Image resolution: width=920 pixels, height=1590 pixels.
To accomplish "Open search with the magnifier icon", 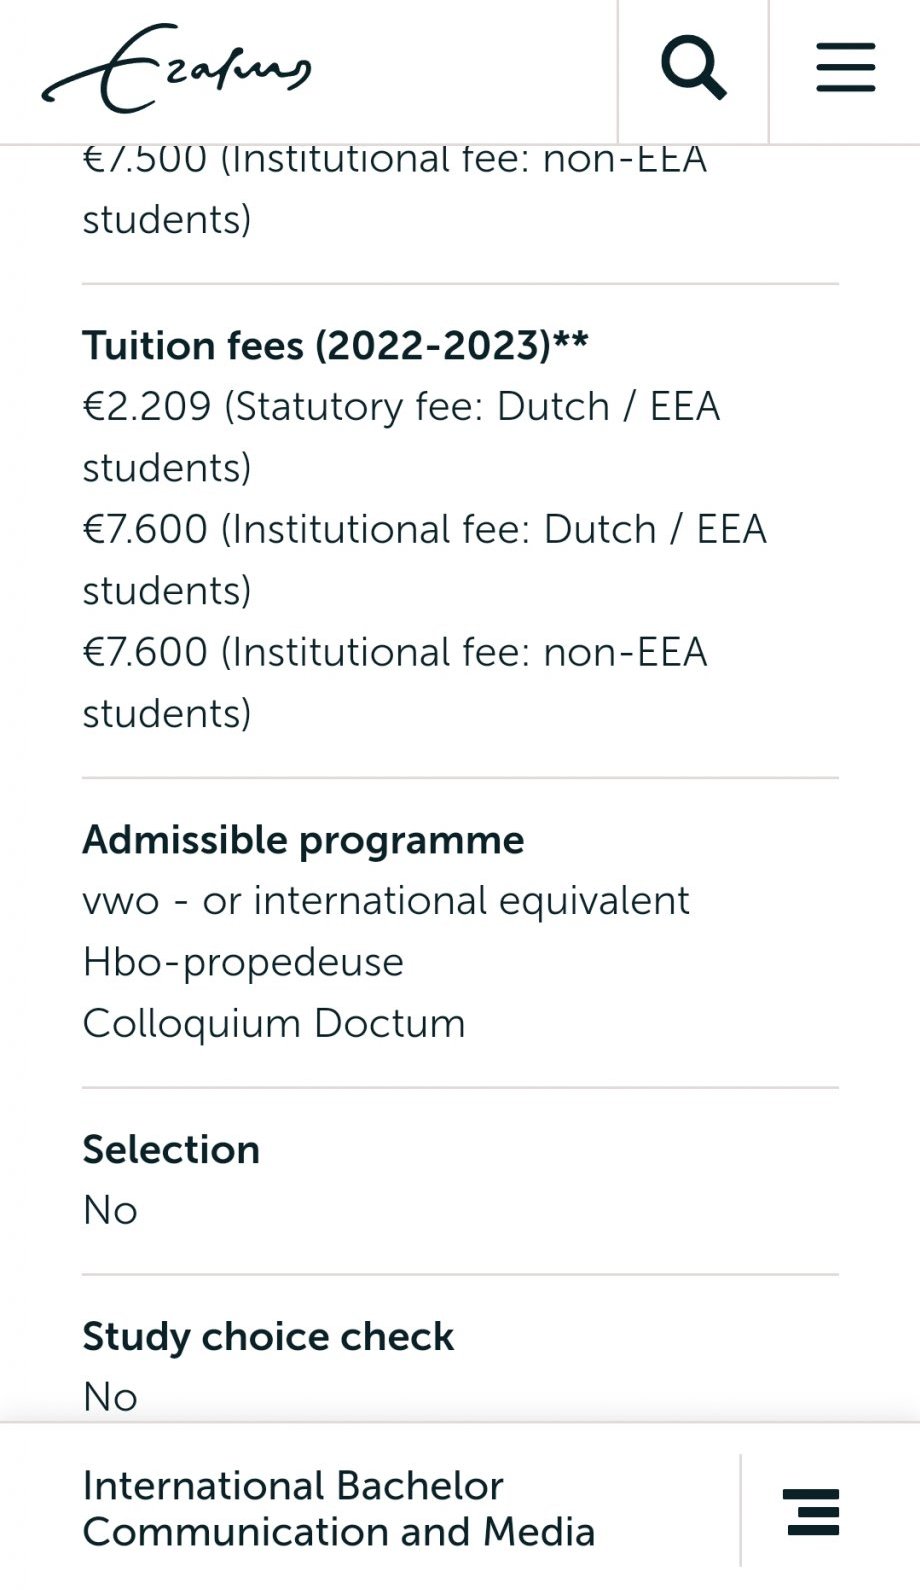I will point(693,69).
